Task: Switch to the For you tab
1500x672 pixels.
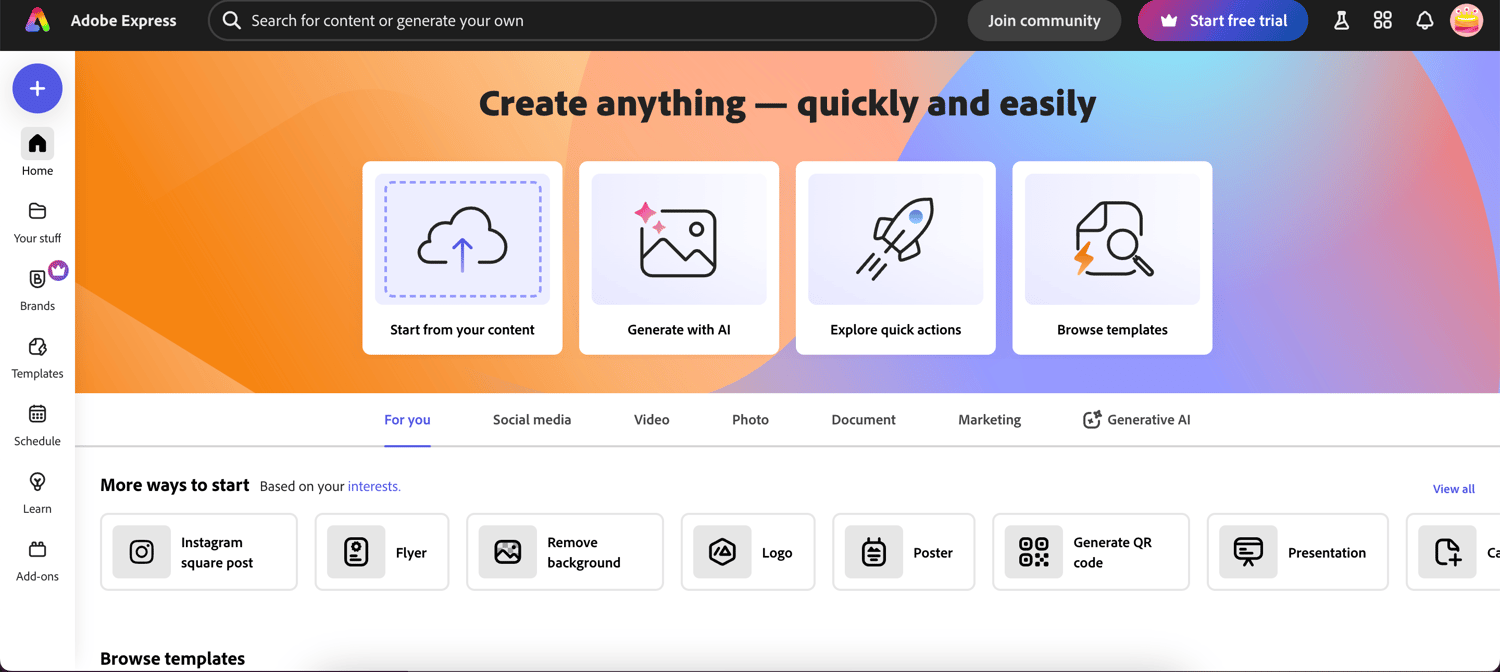Action: point(407,420)
